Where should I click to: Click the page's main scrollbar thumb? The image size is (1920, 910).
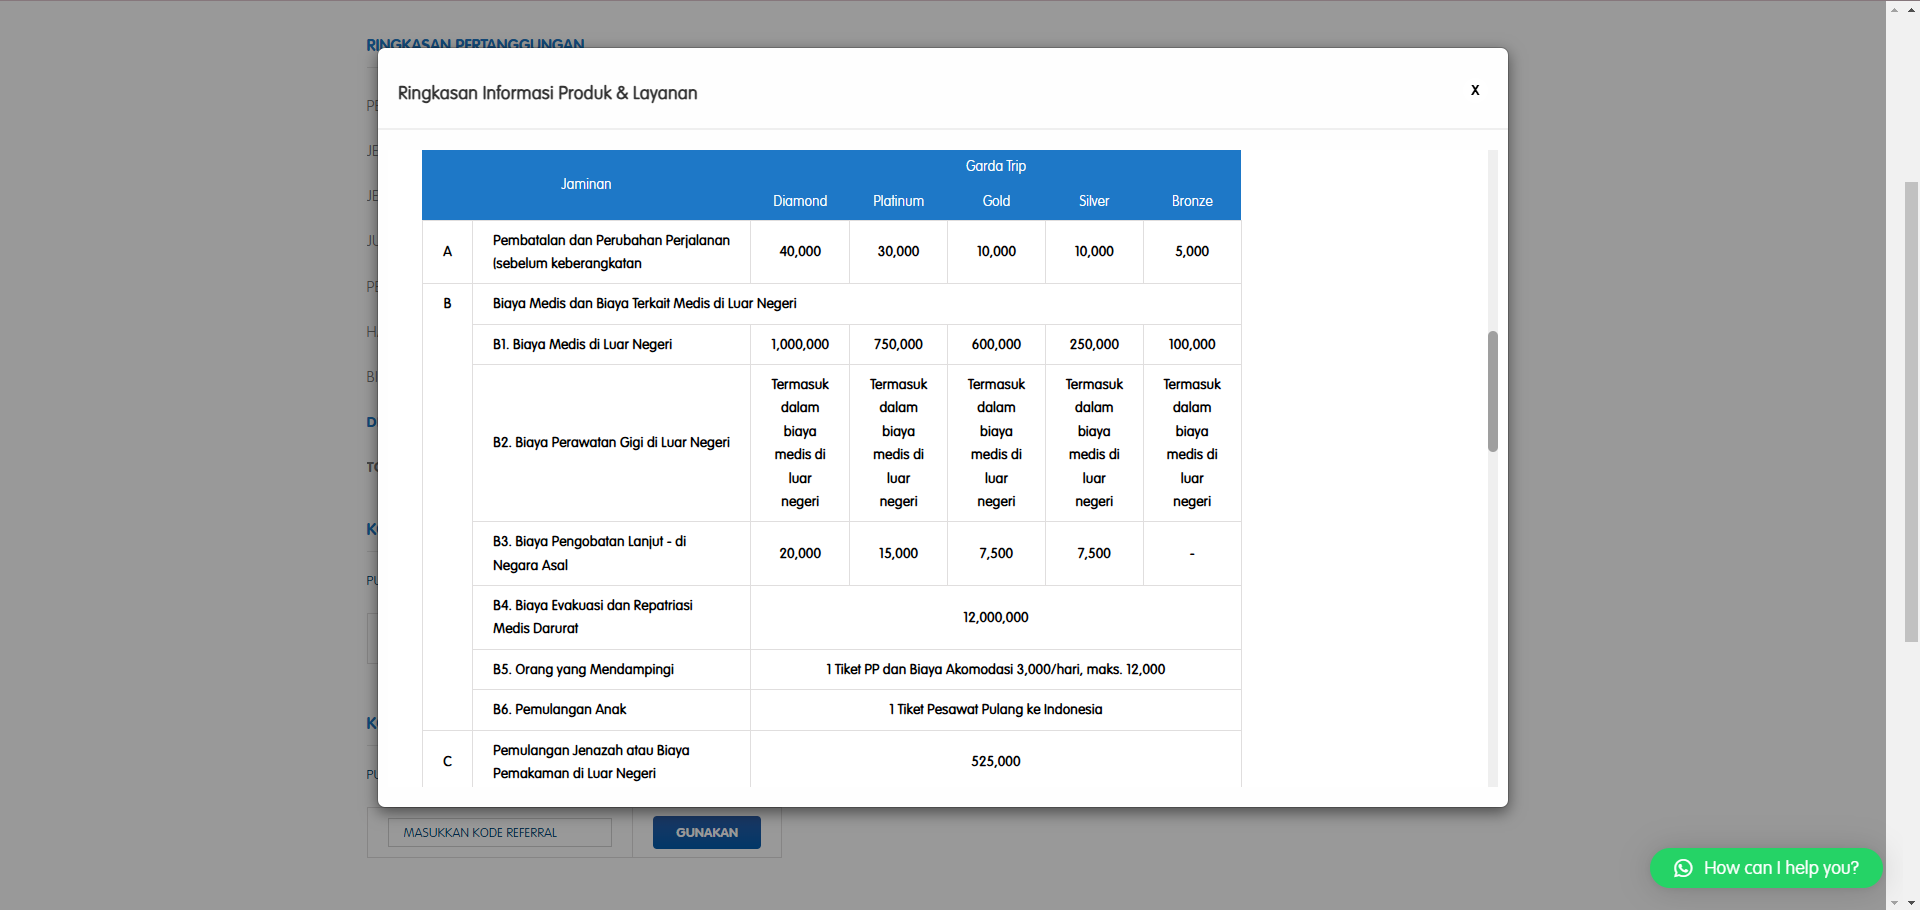point(1911,411)
